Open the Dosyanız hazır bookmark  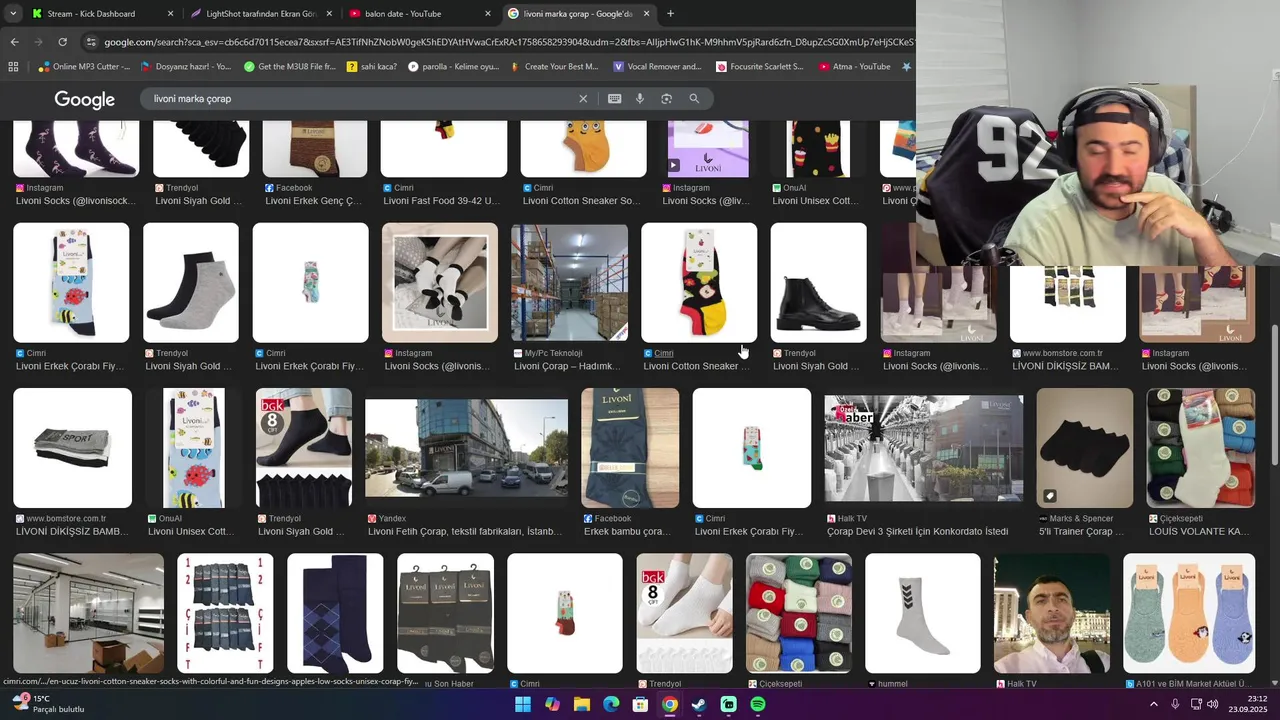(x=186, y=67)
